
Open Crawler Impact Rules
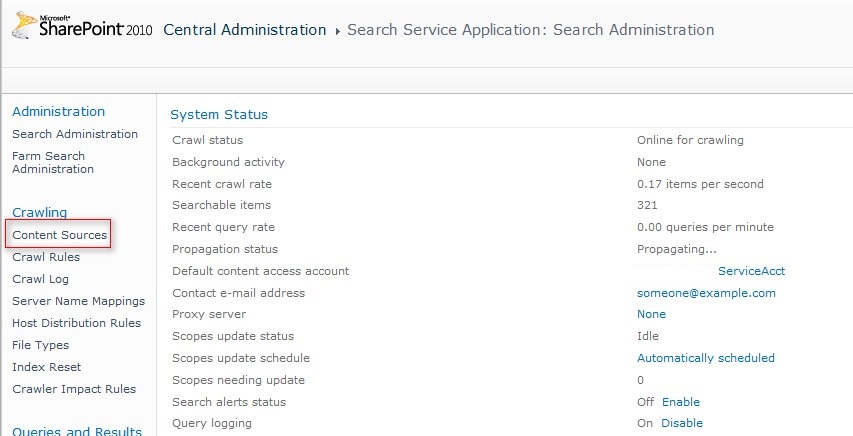pyautogui.click(x=74, y=389)
